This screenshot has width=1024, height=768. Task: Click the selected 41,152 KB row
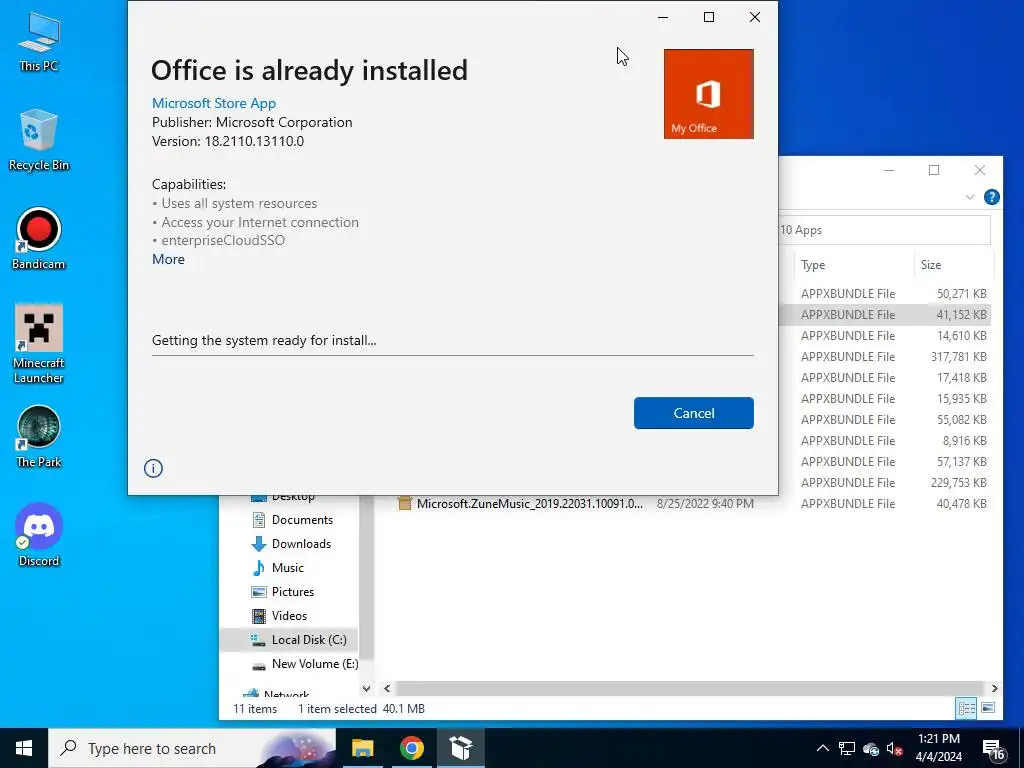884,315
